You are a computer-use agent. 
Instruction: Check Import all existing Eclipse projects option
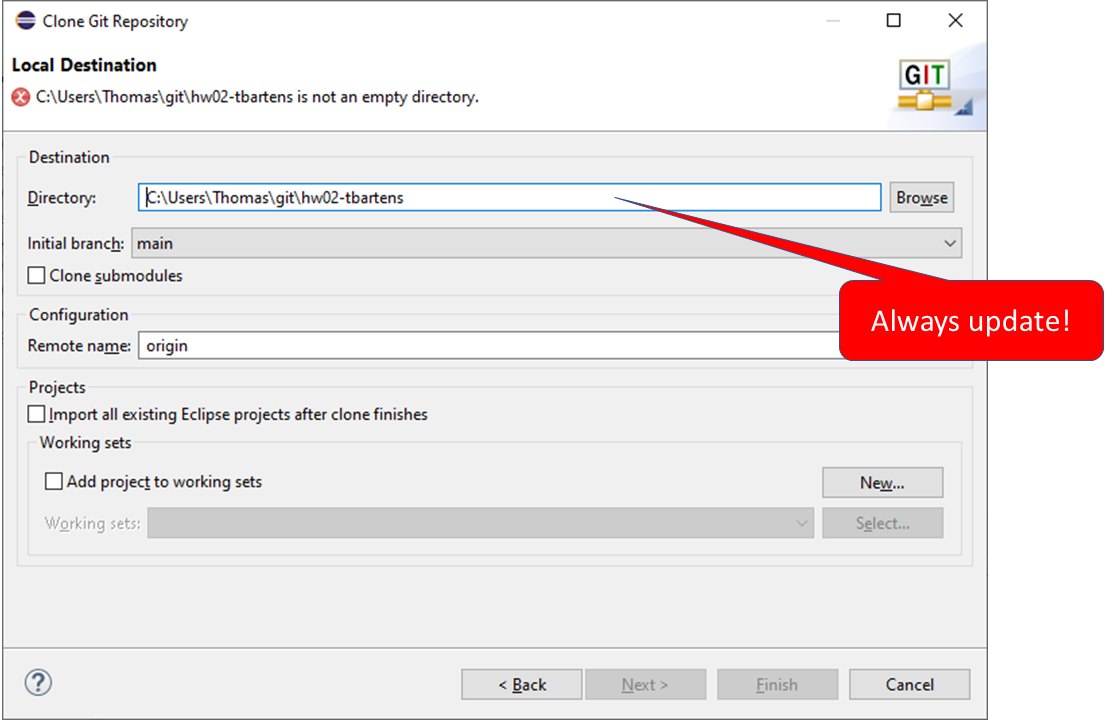[37, 414]
